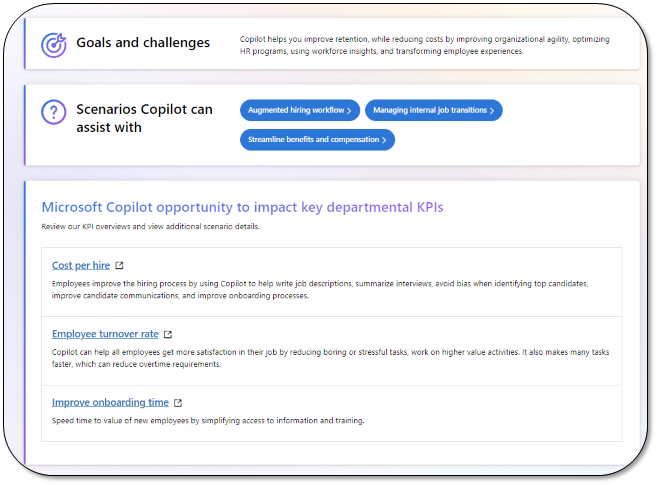Click the question mark scenarios icon

54,112
